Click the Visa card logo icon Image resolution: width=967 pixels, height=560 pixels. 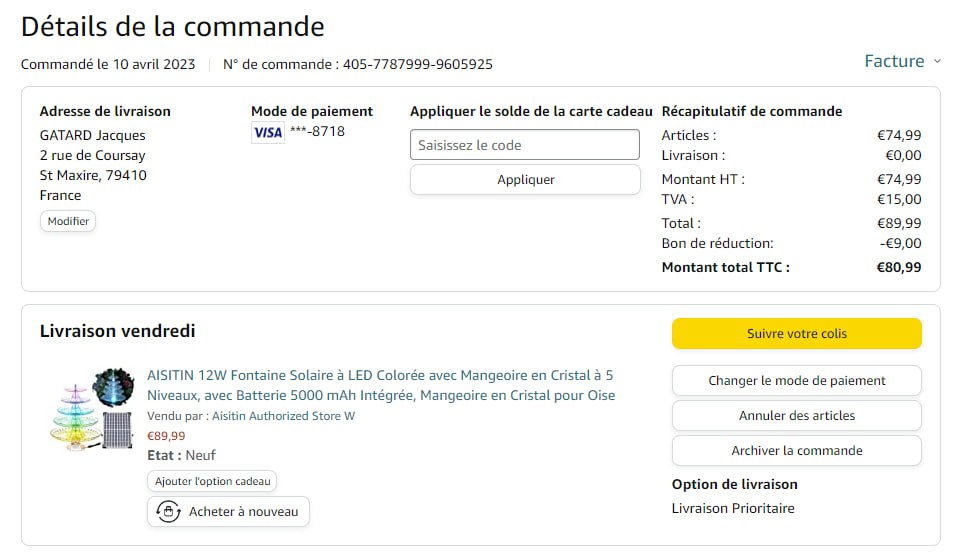267,132
